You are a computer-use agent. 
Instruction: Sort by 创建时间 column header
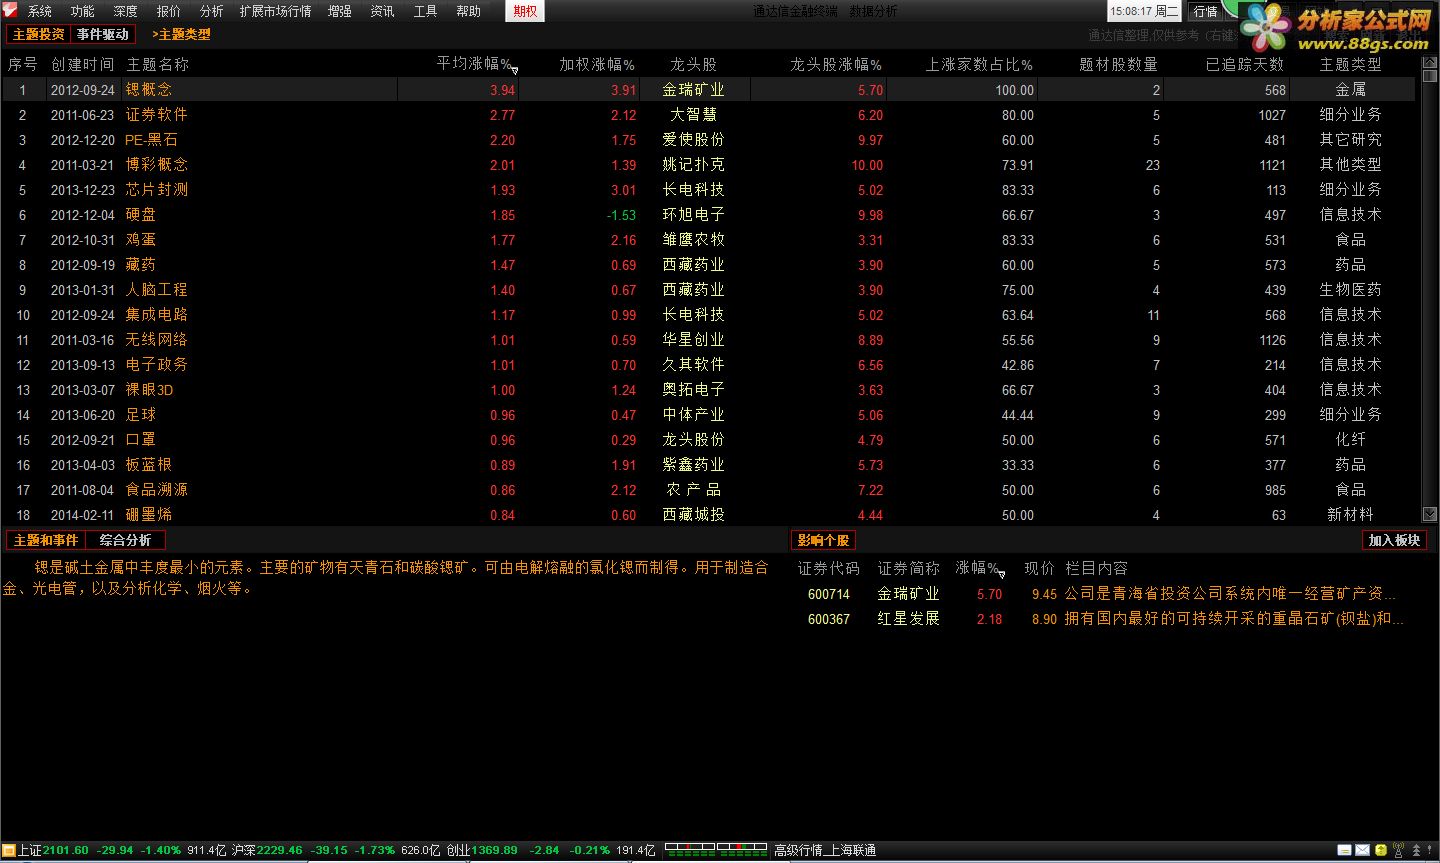(x=83, y=64)
